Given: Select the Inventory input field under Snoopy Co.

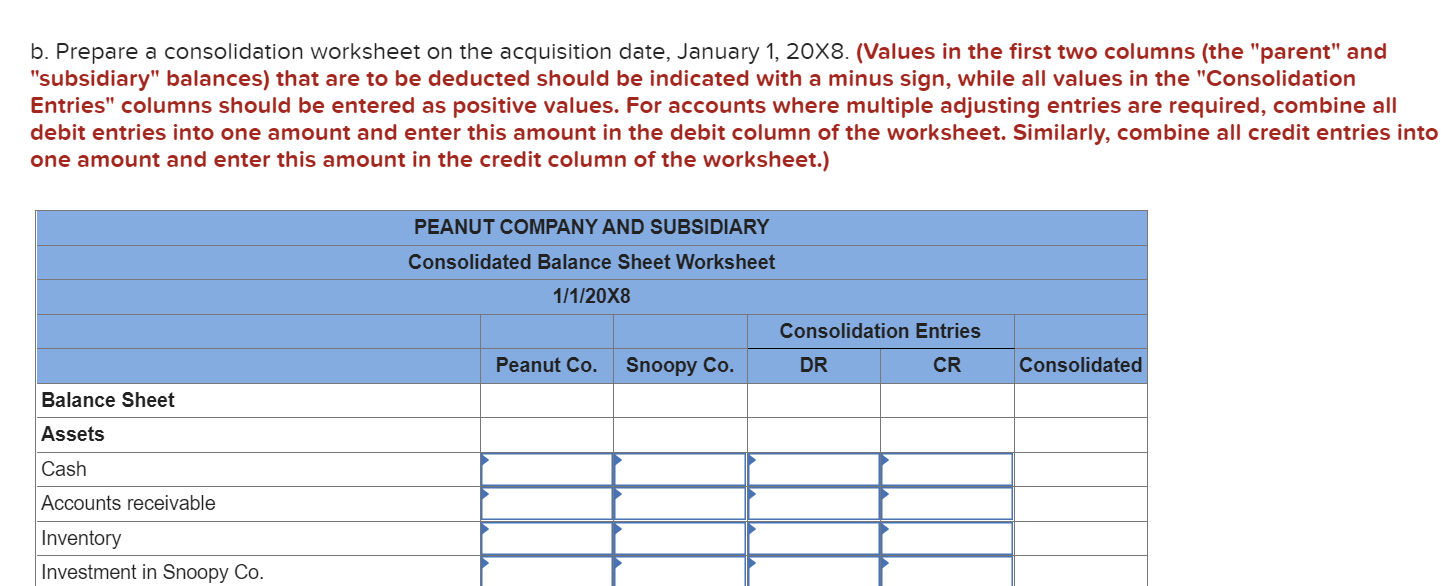Looking at the screenshot, I should click(680, 537).
